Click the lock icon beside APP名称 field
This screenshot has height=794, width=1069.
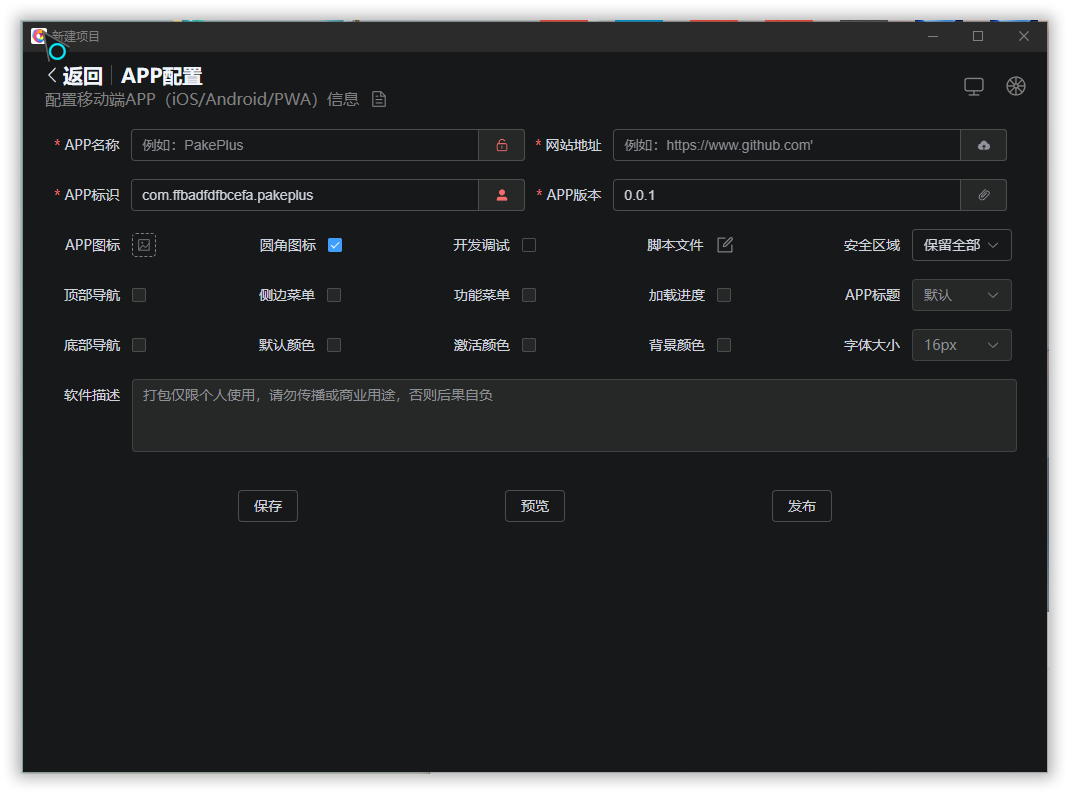tap(501, 145)
